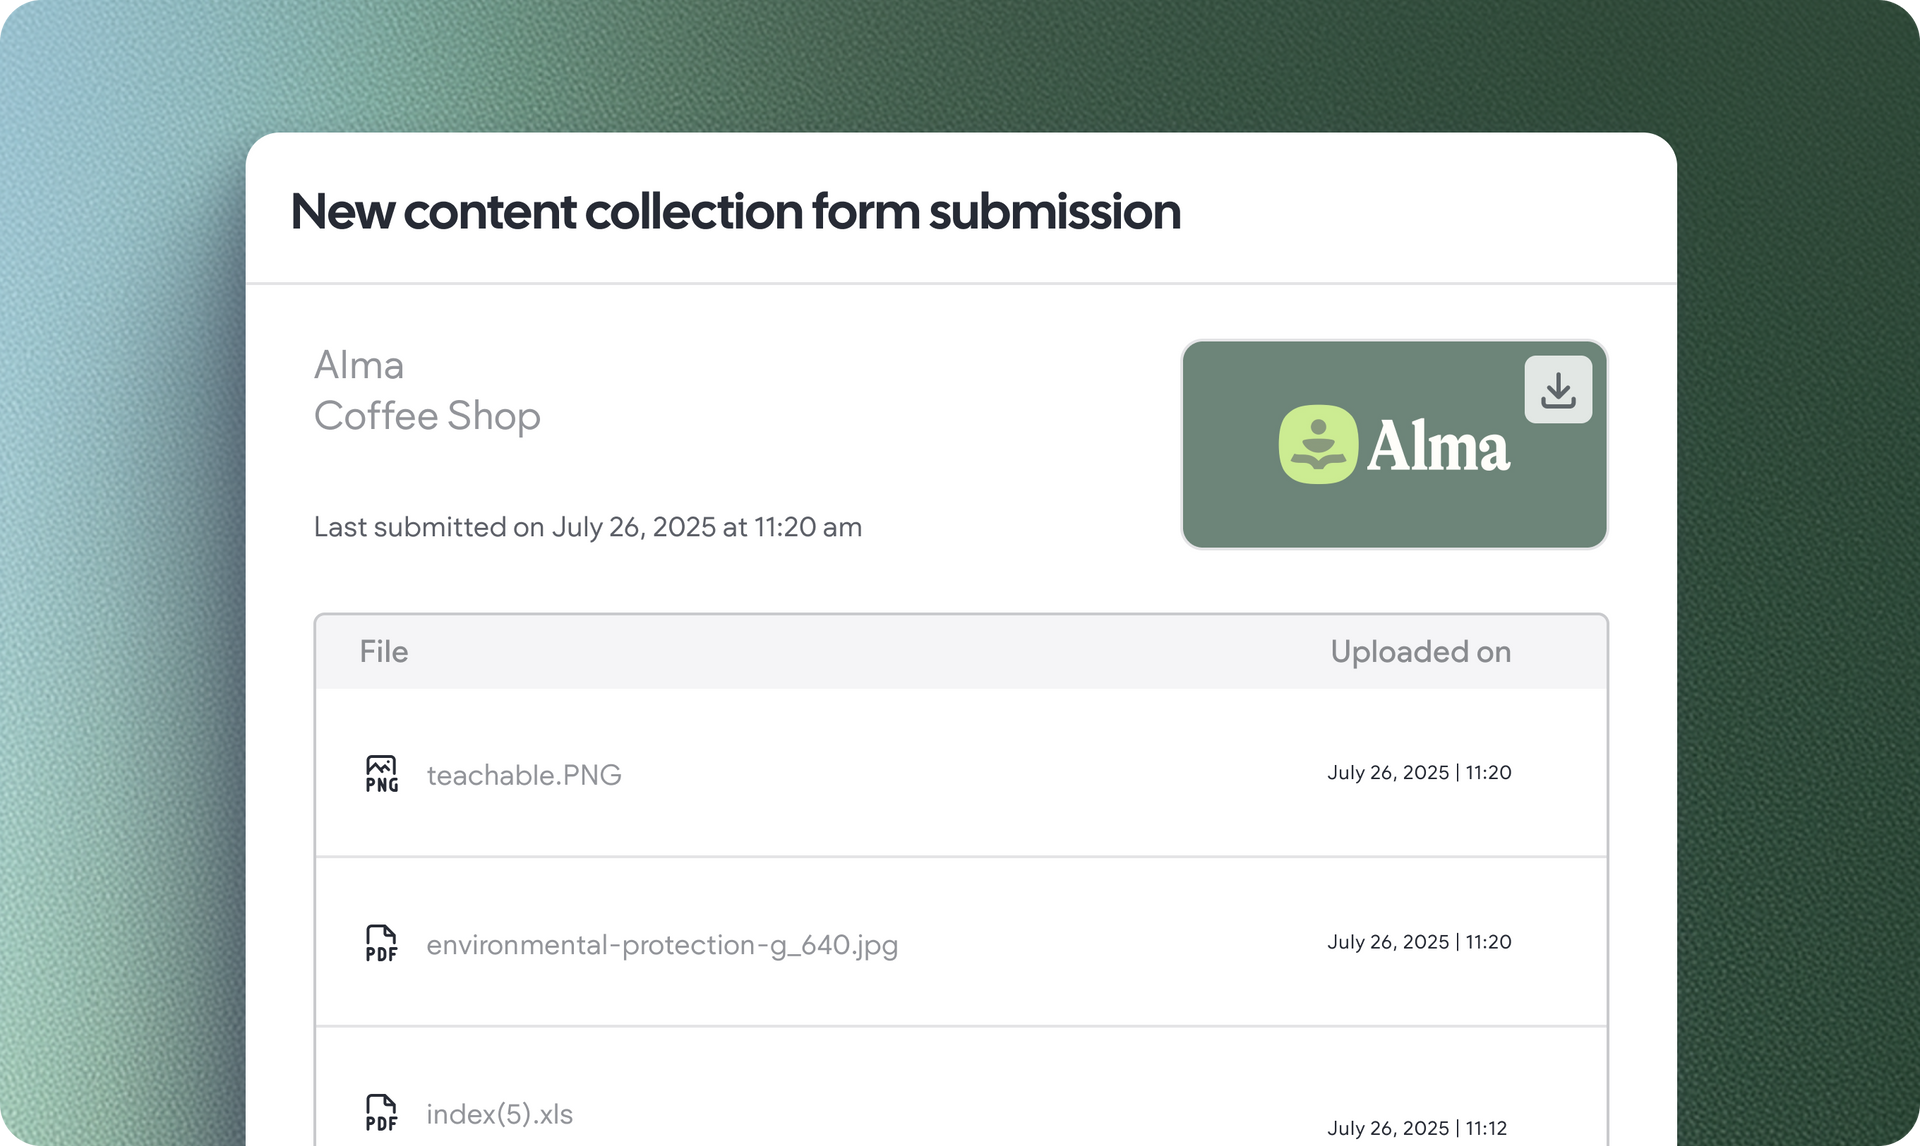Open the index(5).xls file

click(x=500, y=1114)
